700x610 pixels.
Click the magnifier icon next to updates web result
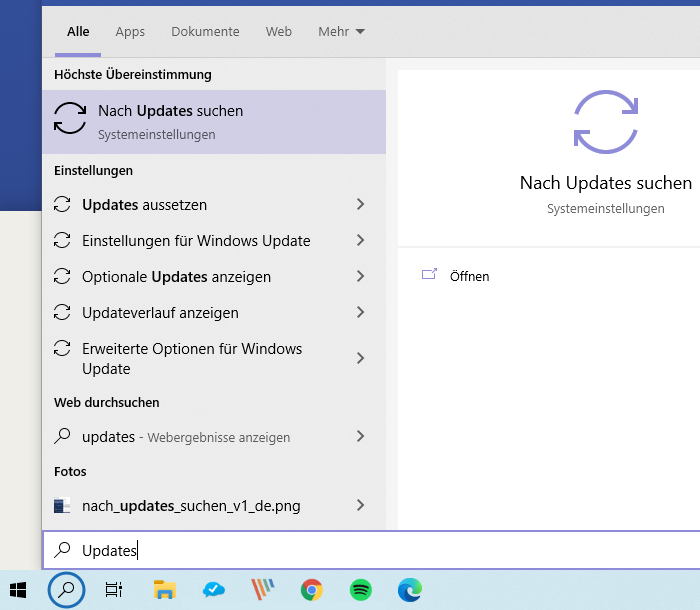tap(62, 436)
